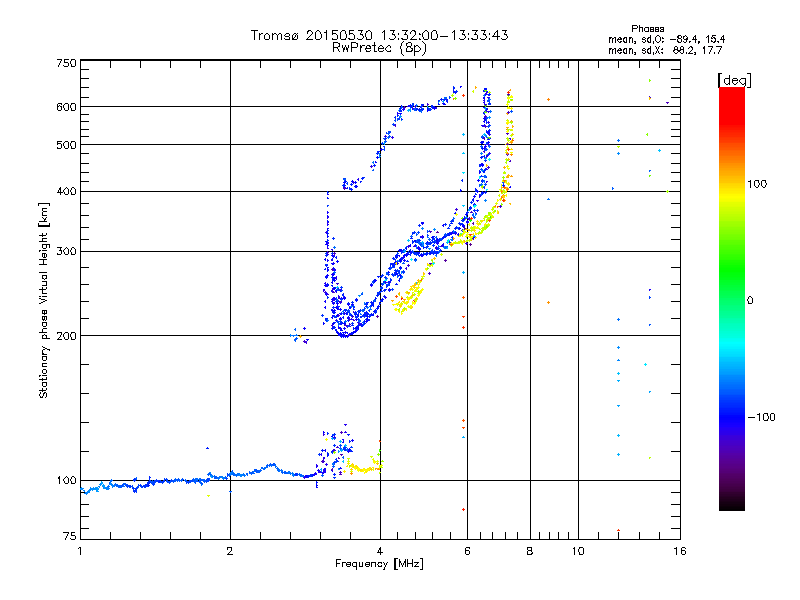The height and width of the screenshot is (600, 800).
Task: Click the 'RwPretec (8p)' subtitle
Action: 379,48
